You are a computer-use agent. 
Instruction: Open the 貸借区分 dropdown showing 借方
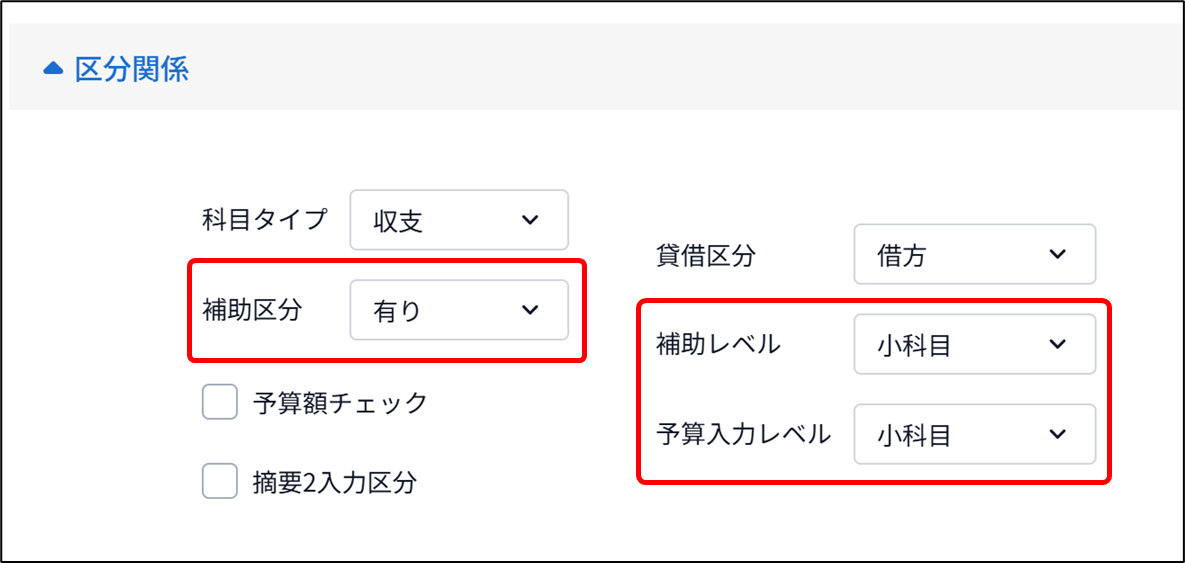pyautogui.click(x=975, y=254)
